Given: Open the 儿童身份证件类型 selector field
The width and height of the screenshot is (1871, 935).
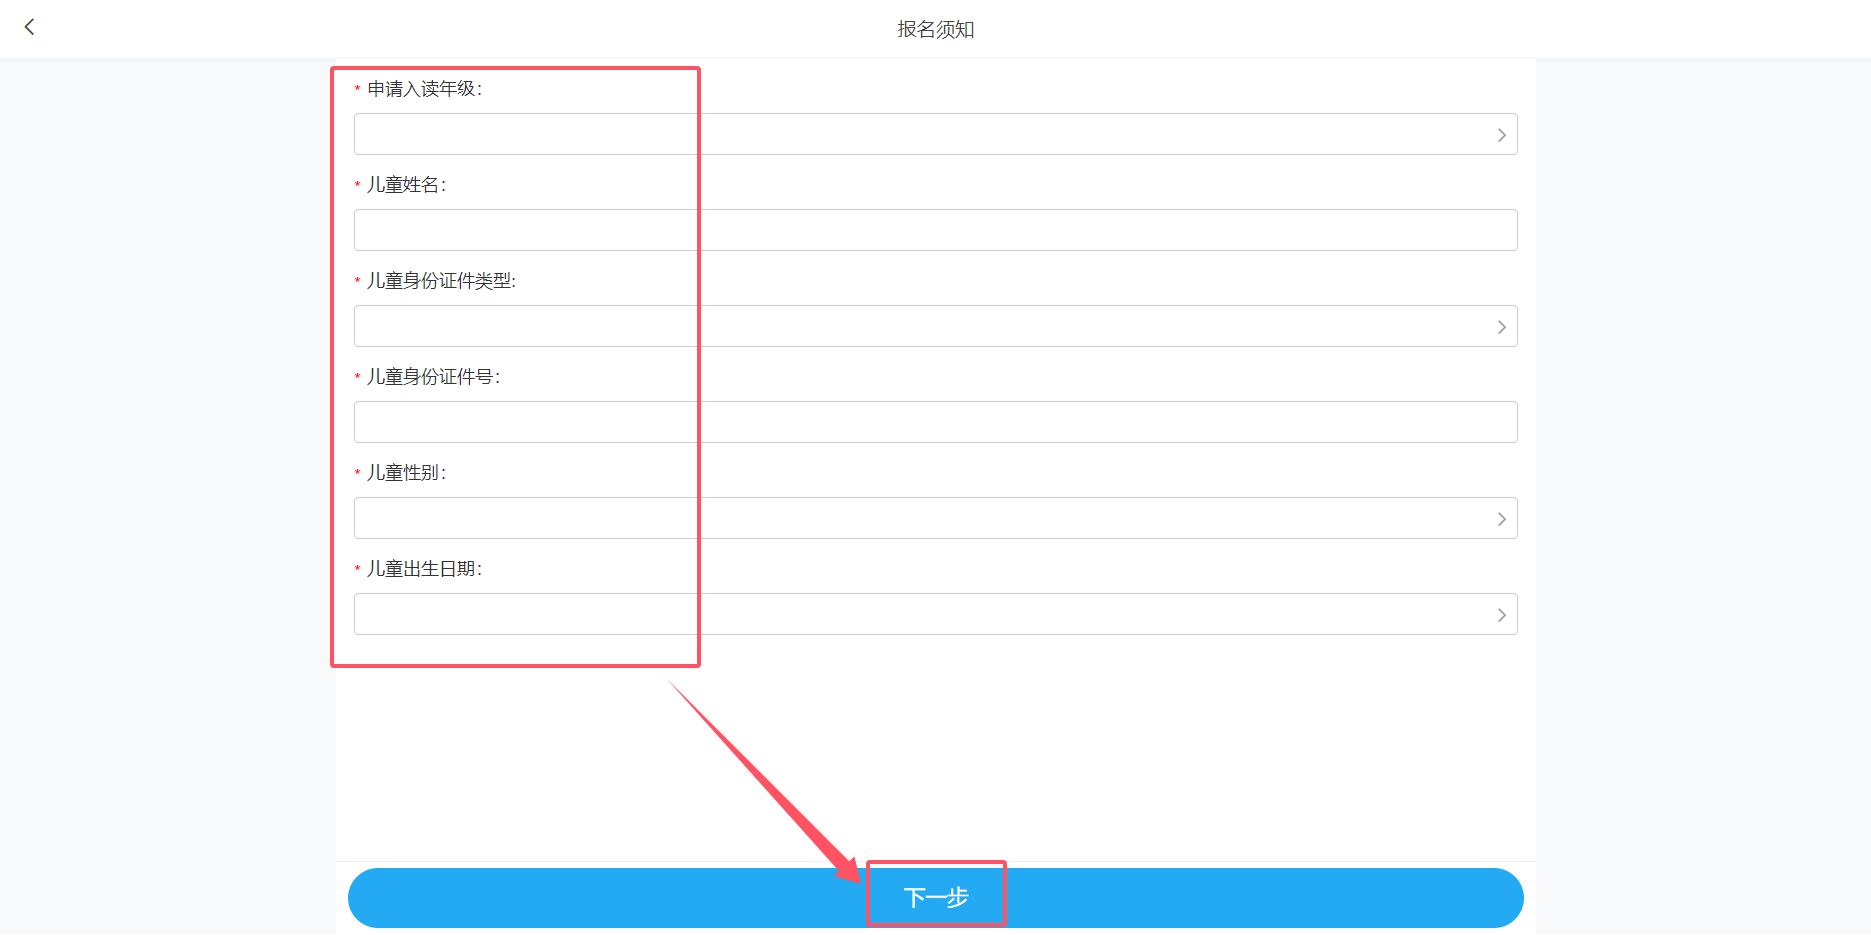Looking at the screenshot, I should (935, 326).
